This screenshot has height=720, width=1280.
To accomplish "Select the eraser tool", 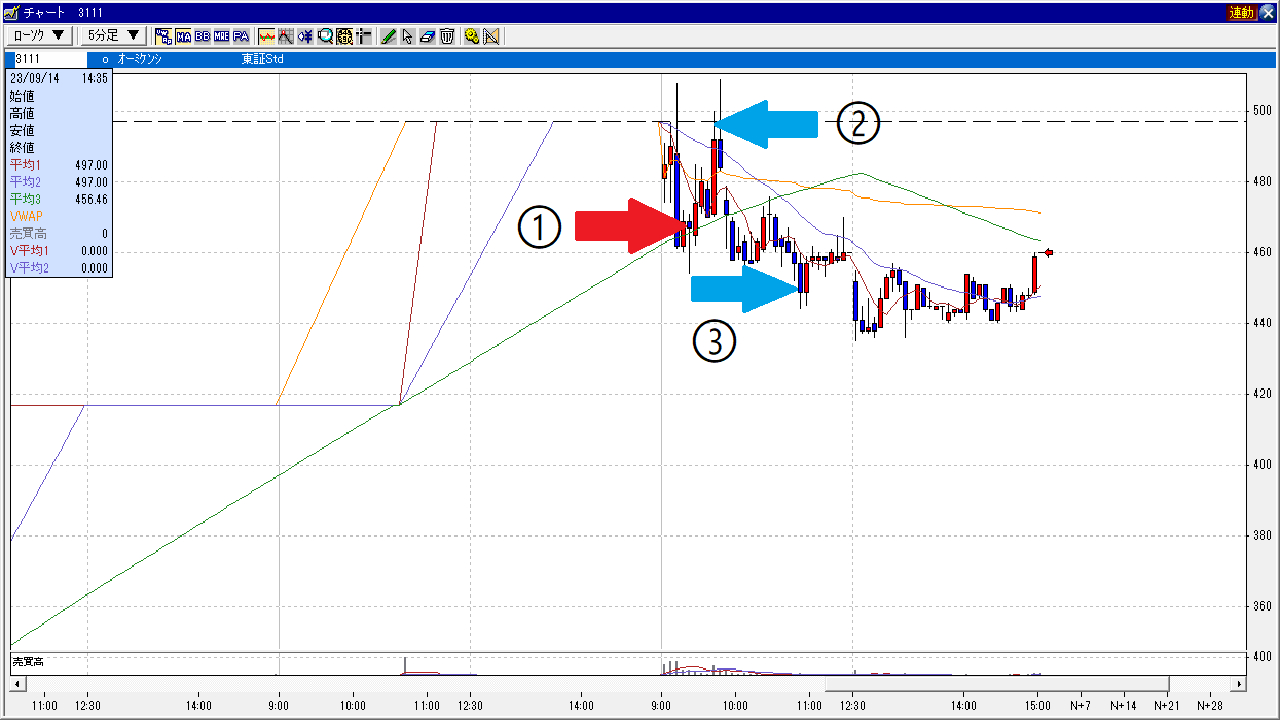I will [427, 35].
